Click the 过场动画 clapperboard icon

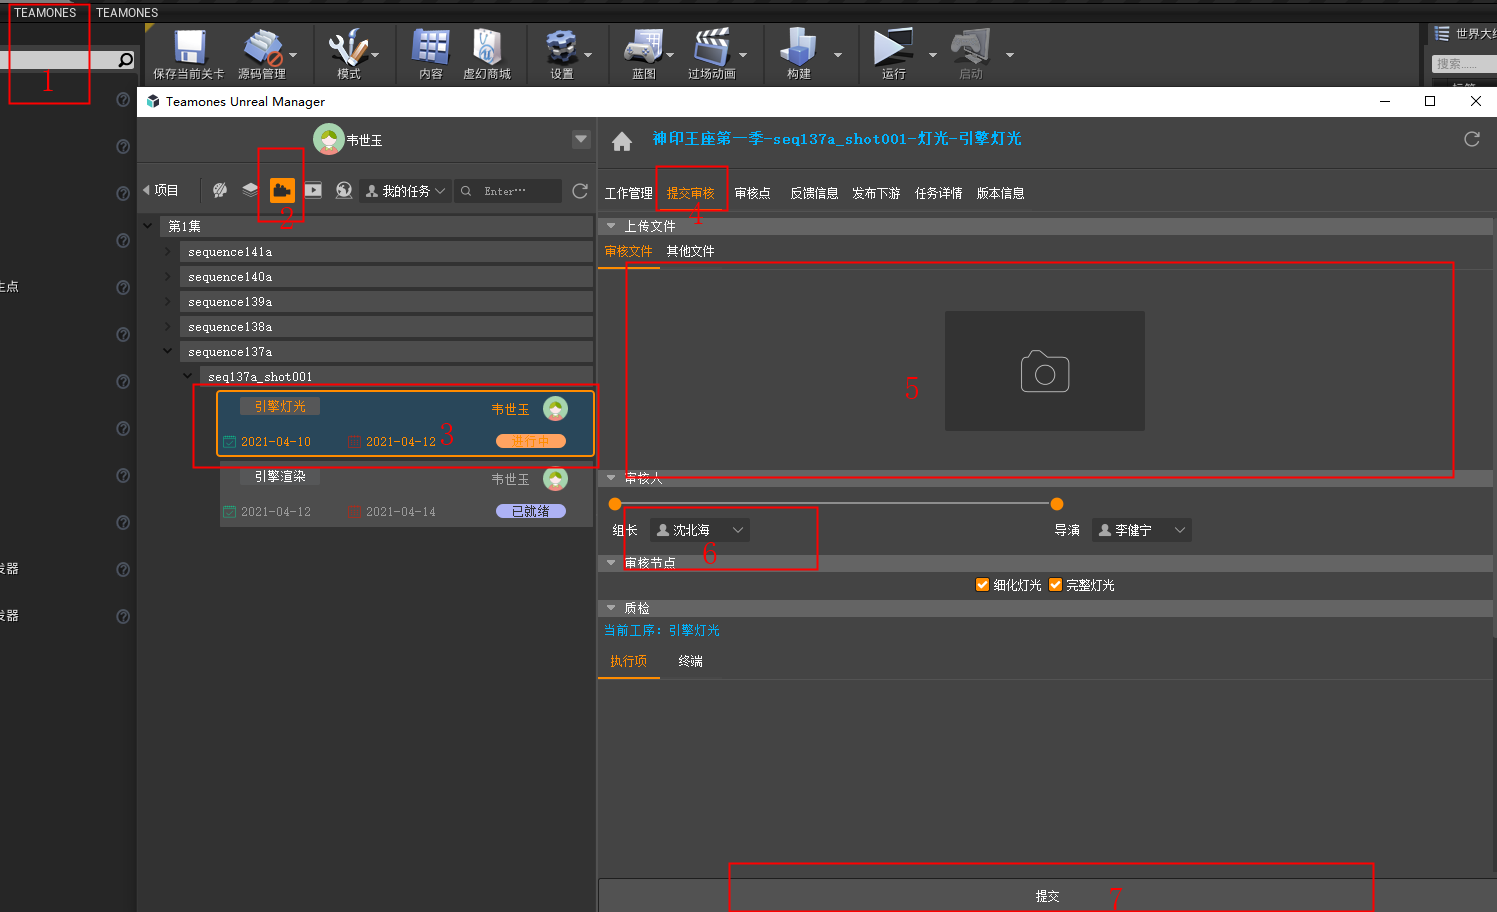point(711,48)
